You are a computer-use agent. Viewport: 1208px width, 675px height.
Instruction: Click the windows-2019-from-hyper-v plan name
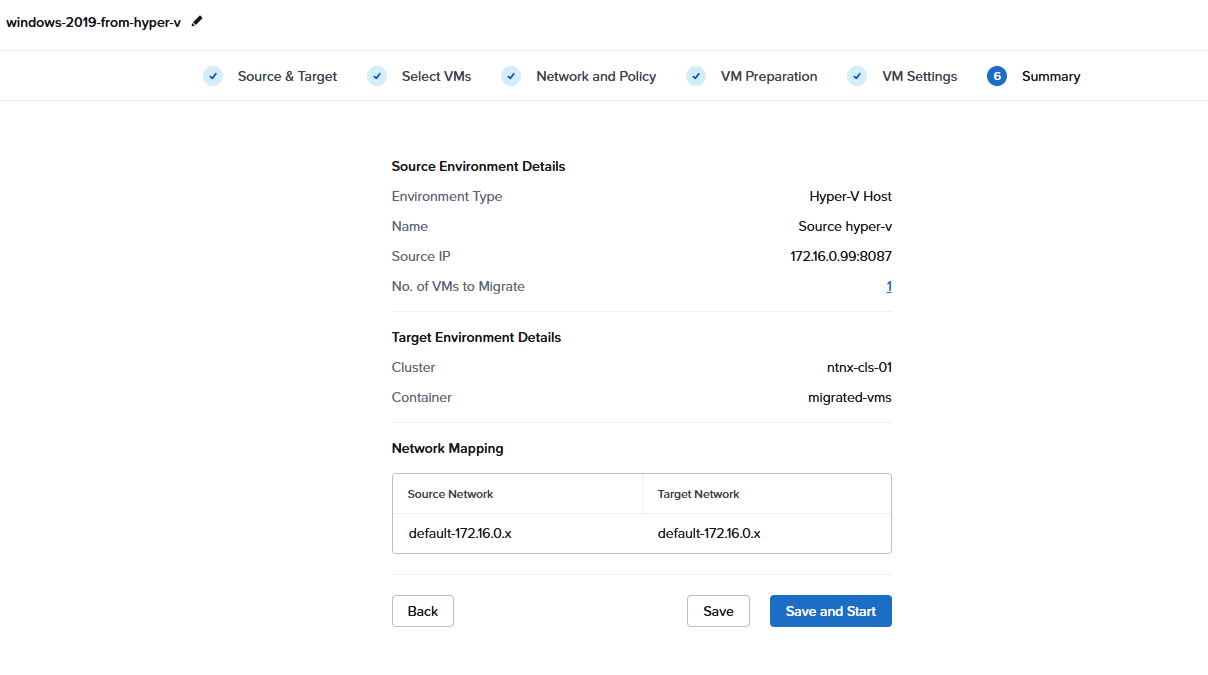tap(93, 22)
